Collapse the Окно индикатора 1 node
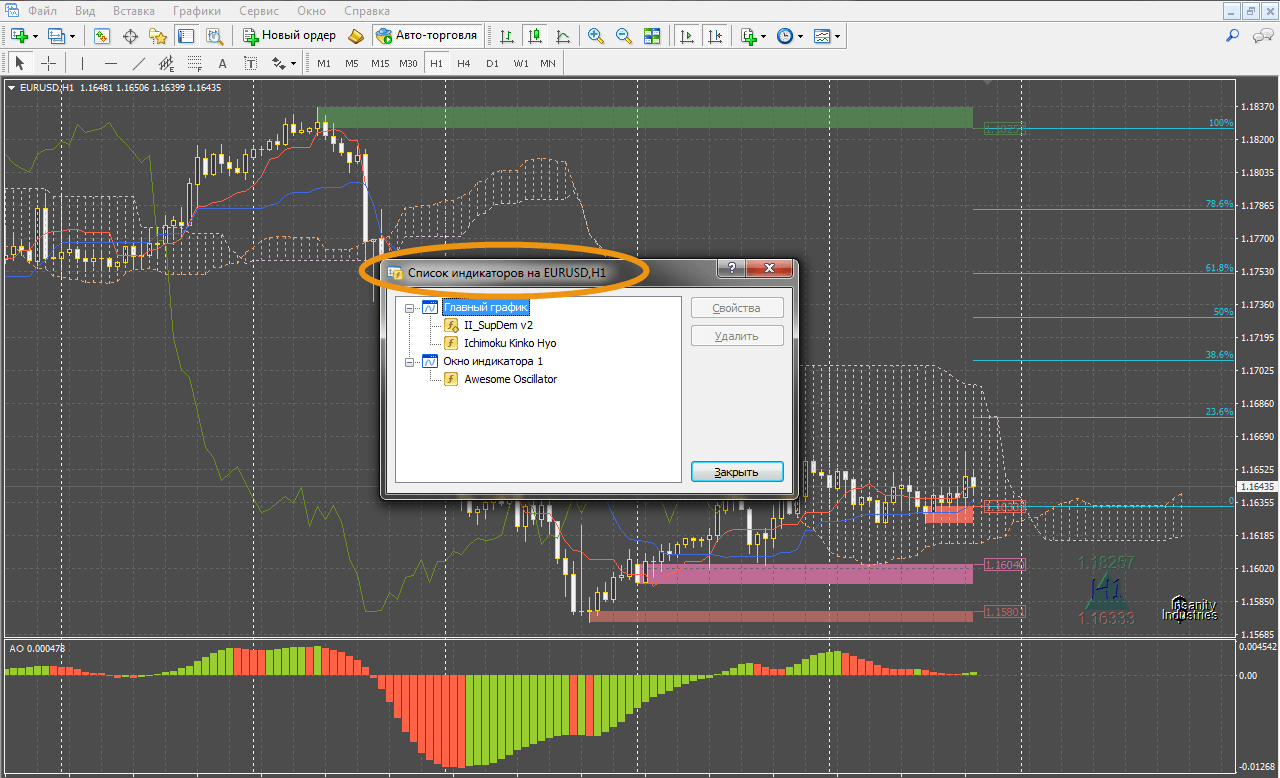 [x=409, y=362]
